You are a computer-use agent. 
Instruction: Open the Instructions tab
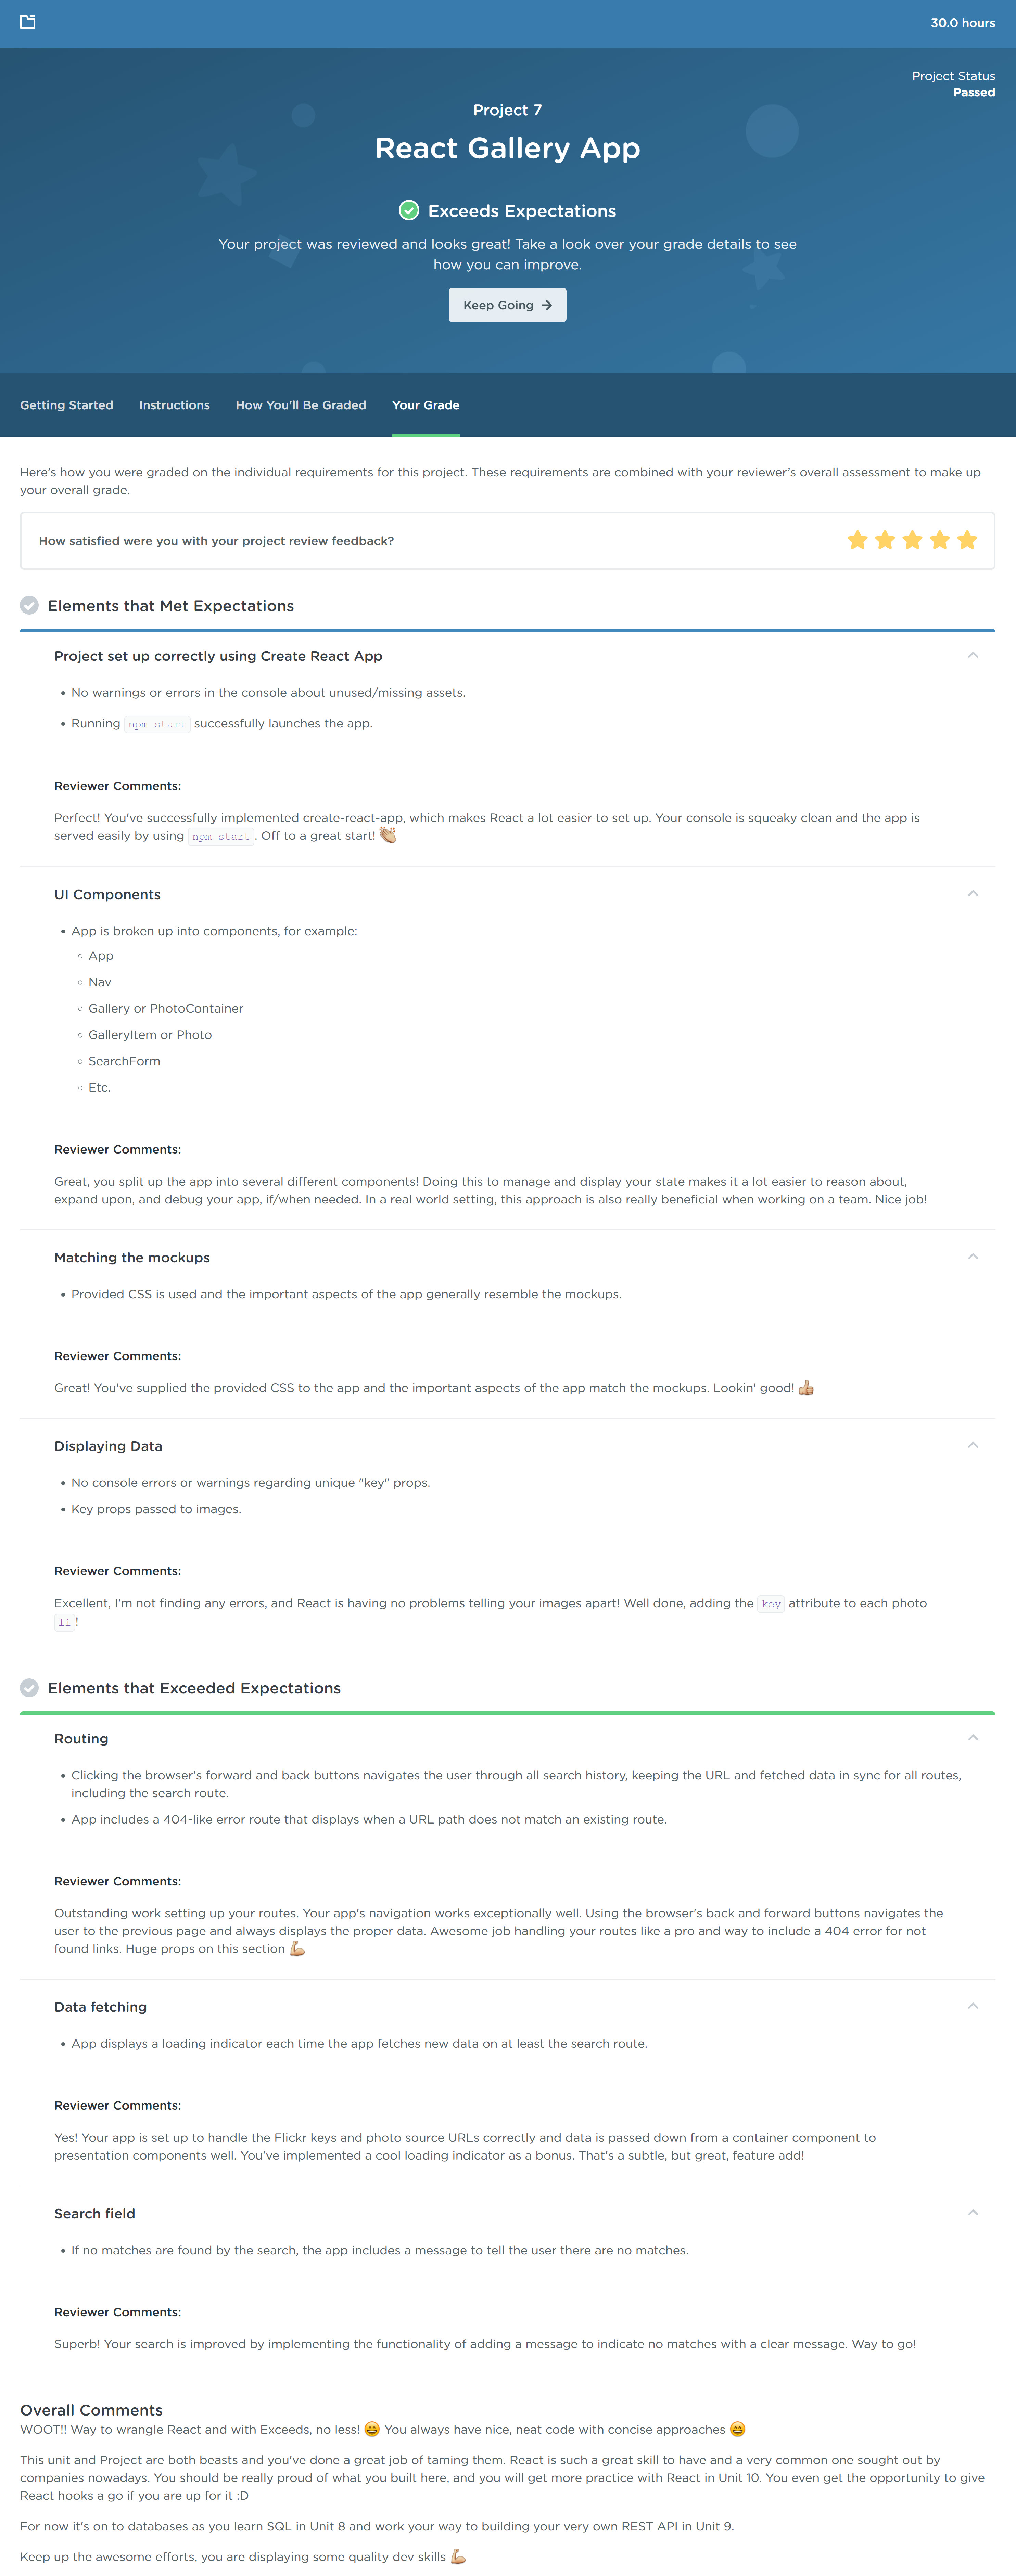point(174,405)
